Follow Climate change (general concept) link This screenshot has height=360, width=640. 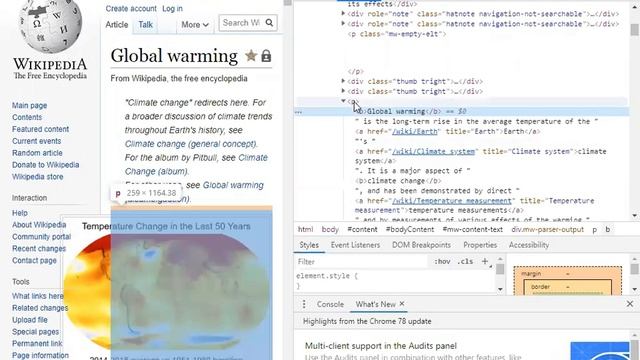tap(191, 144)
